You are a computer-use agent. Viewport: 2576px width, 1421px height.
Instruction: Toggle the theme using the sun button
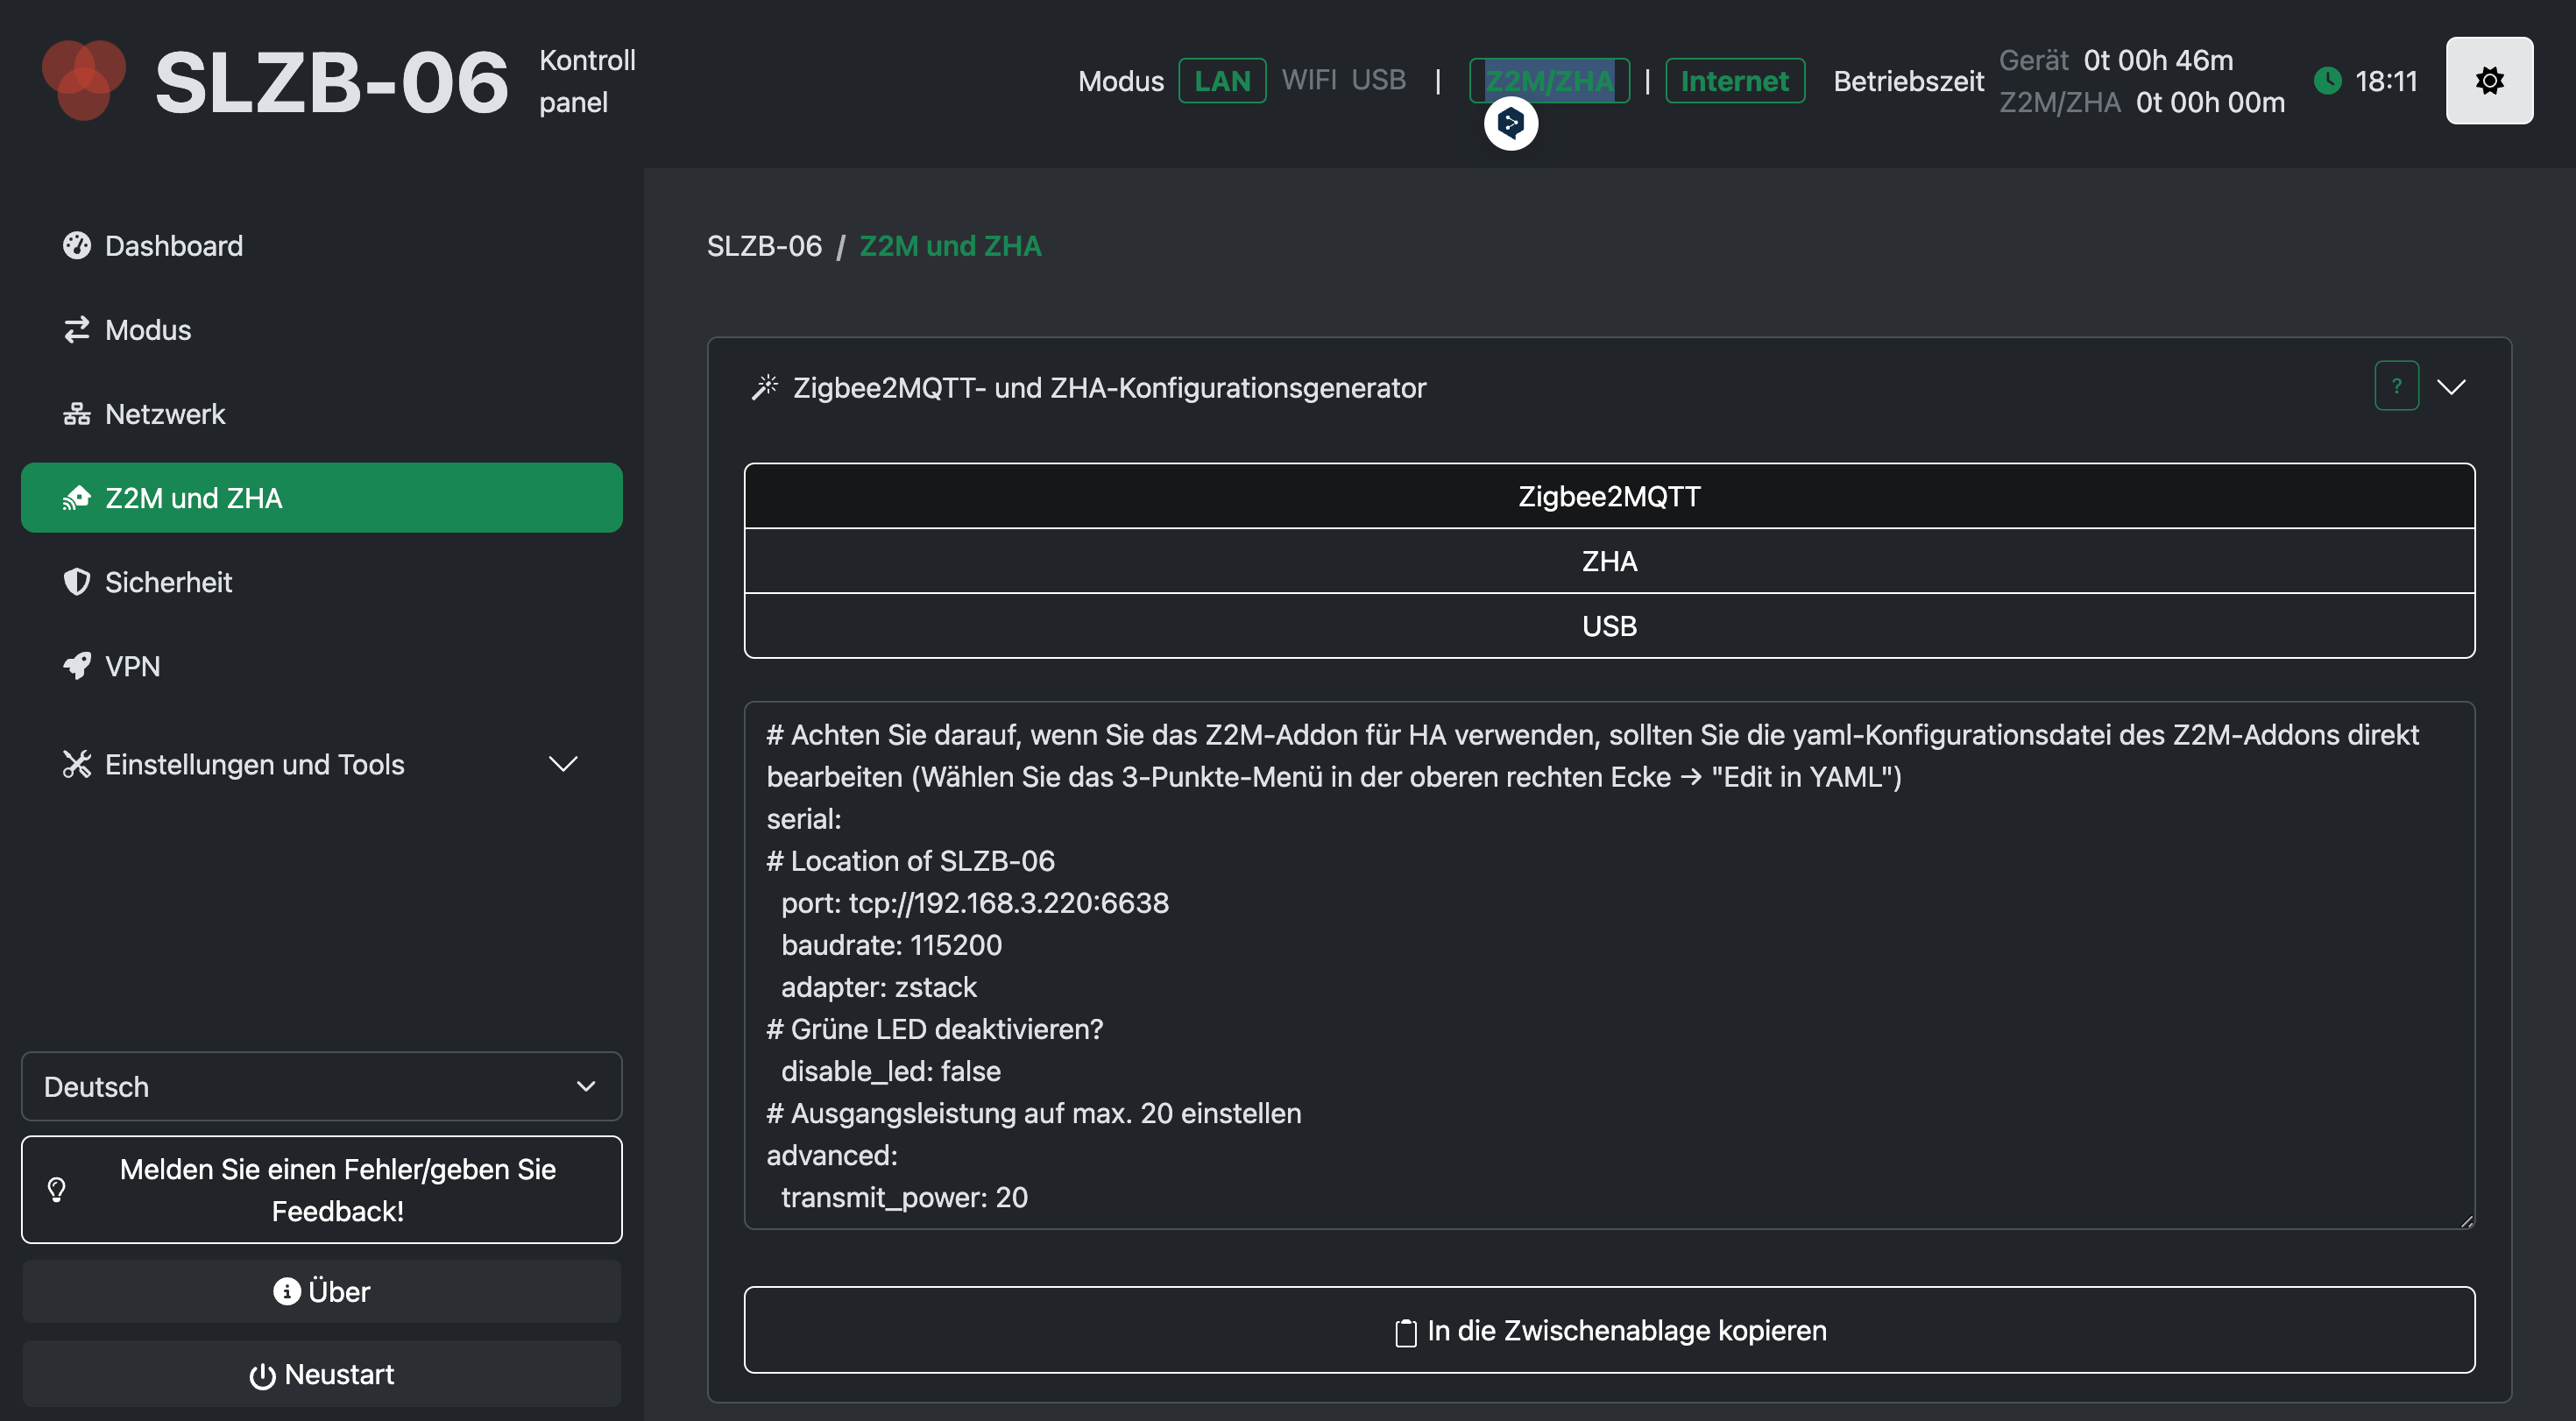tap(2489, 80)
